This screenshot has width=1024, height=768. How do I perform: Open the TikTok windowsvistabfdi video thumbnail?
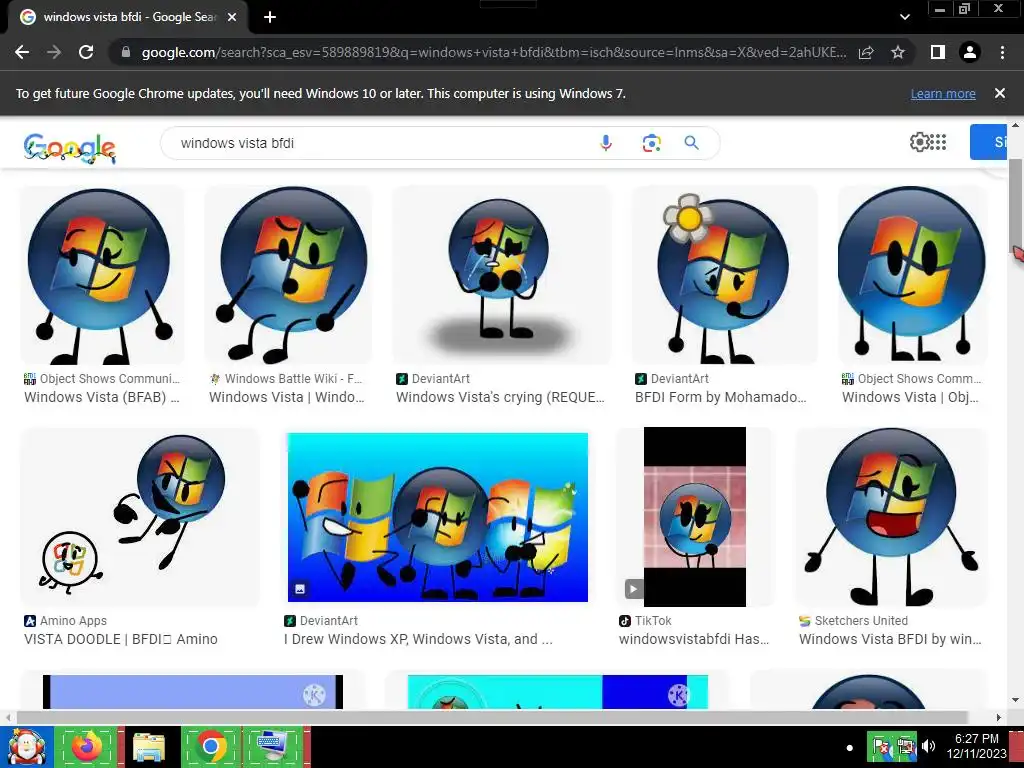point(695,517)
